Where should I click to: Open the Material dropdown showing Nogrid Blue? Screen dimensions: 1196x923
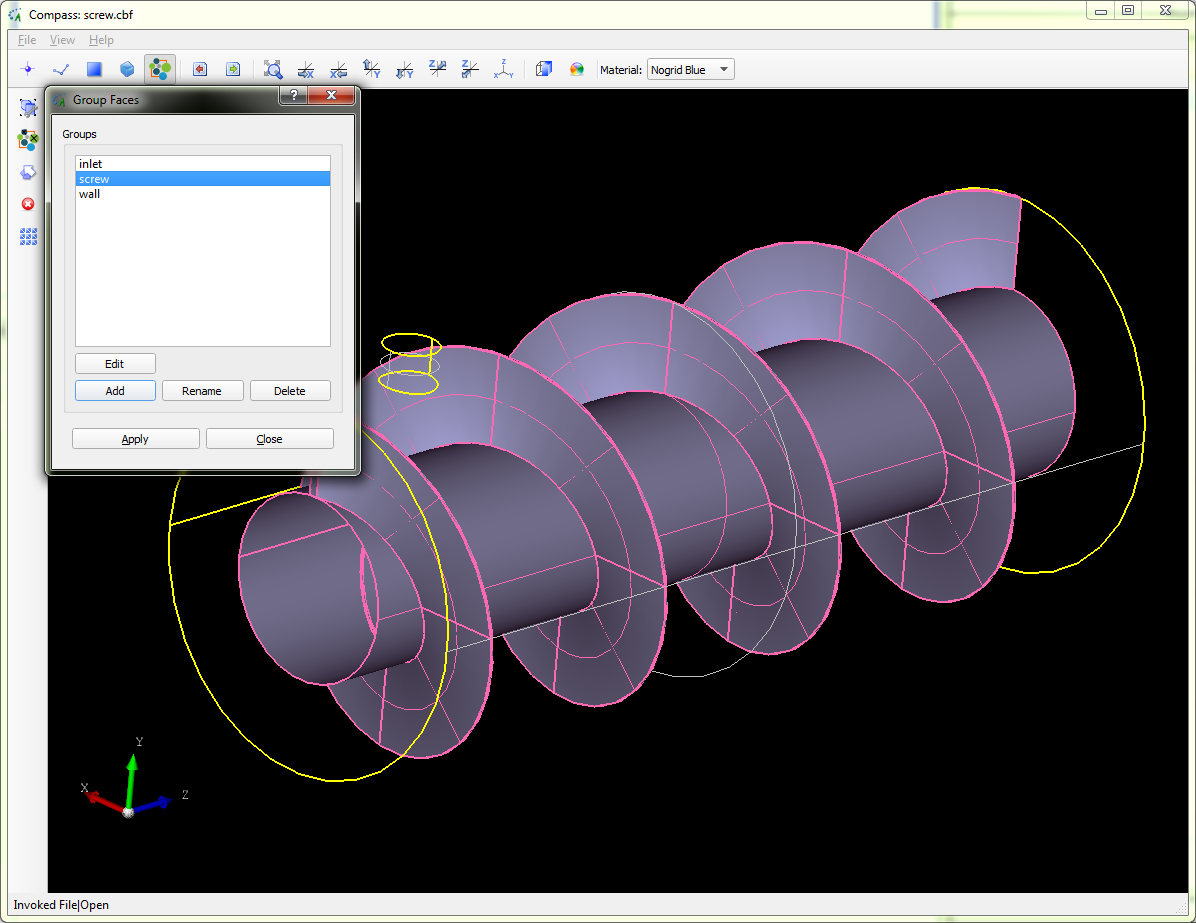click(690, 69)
